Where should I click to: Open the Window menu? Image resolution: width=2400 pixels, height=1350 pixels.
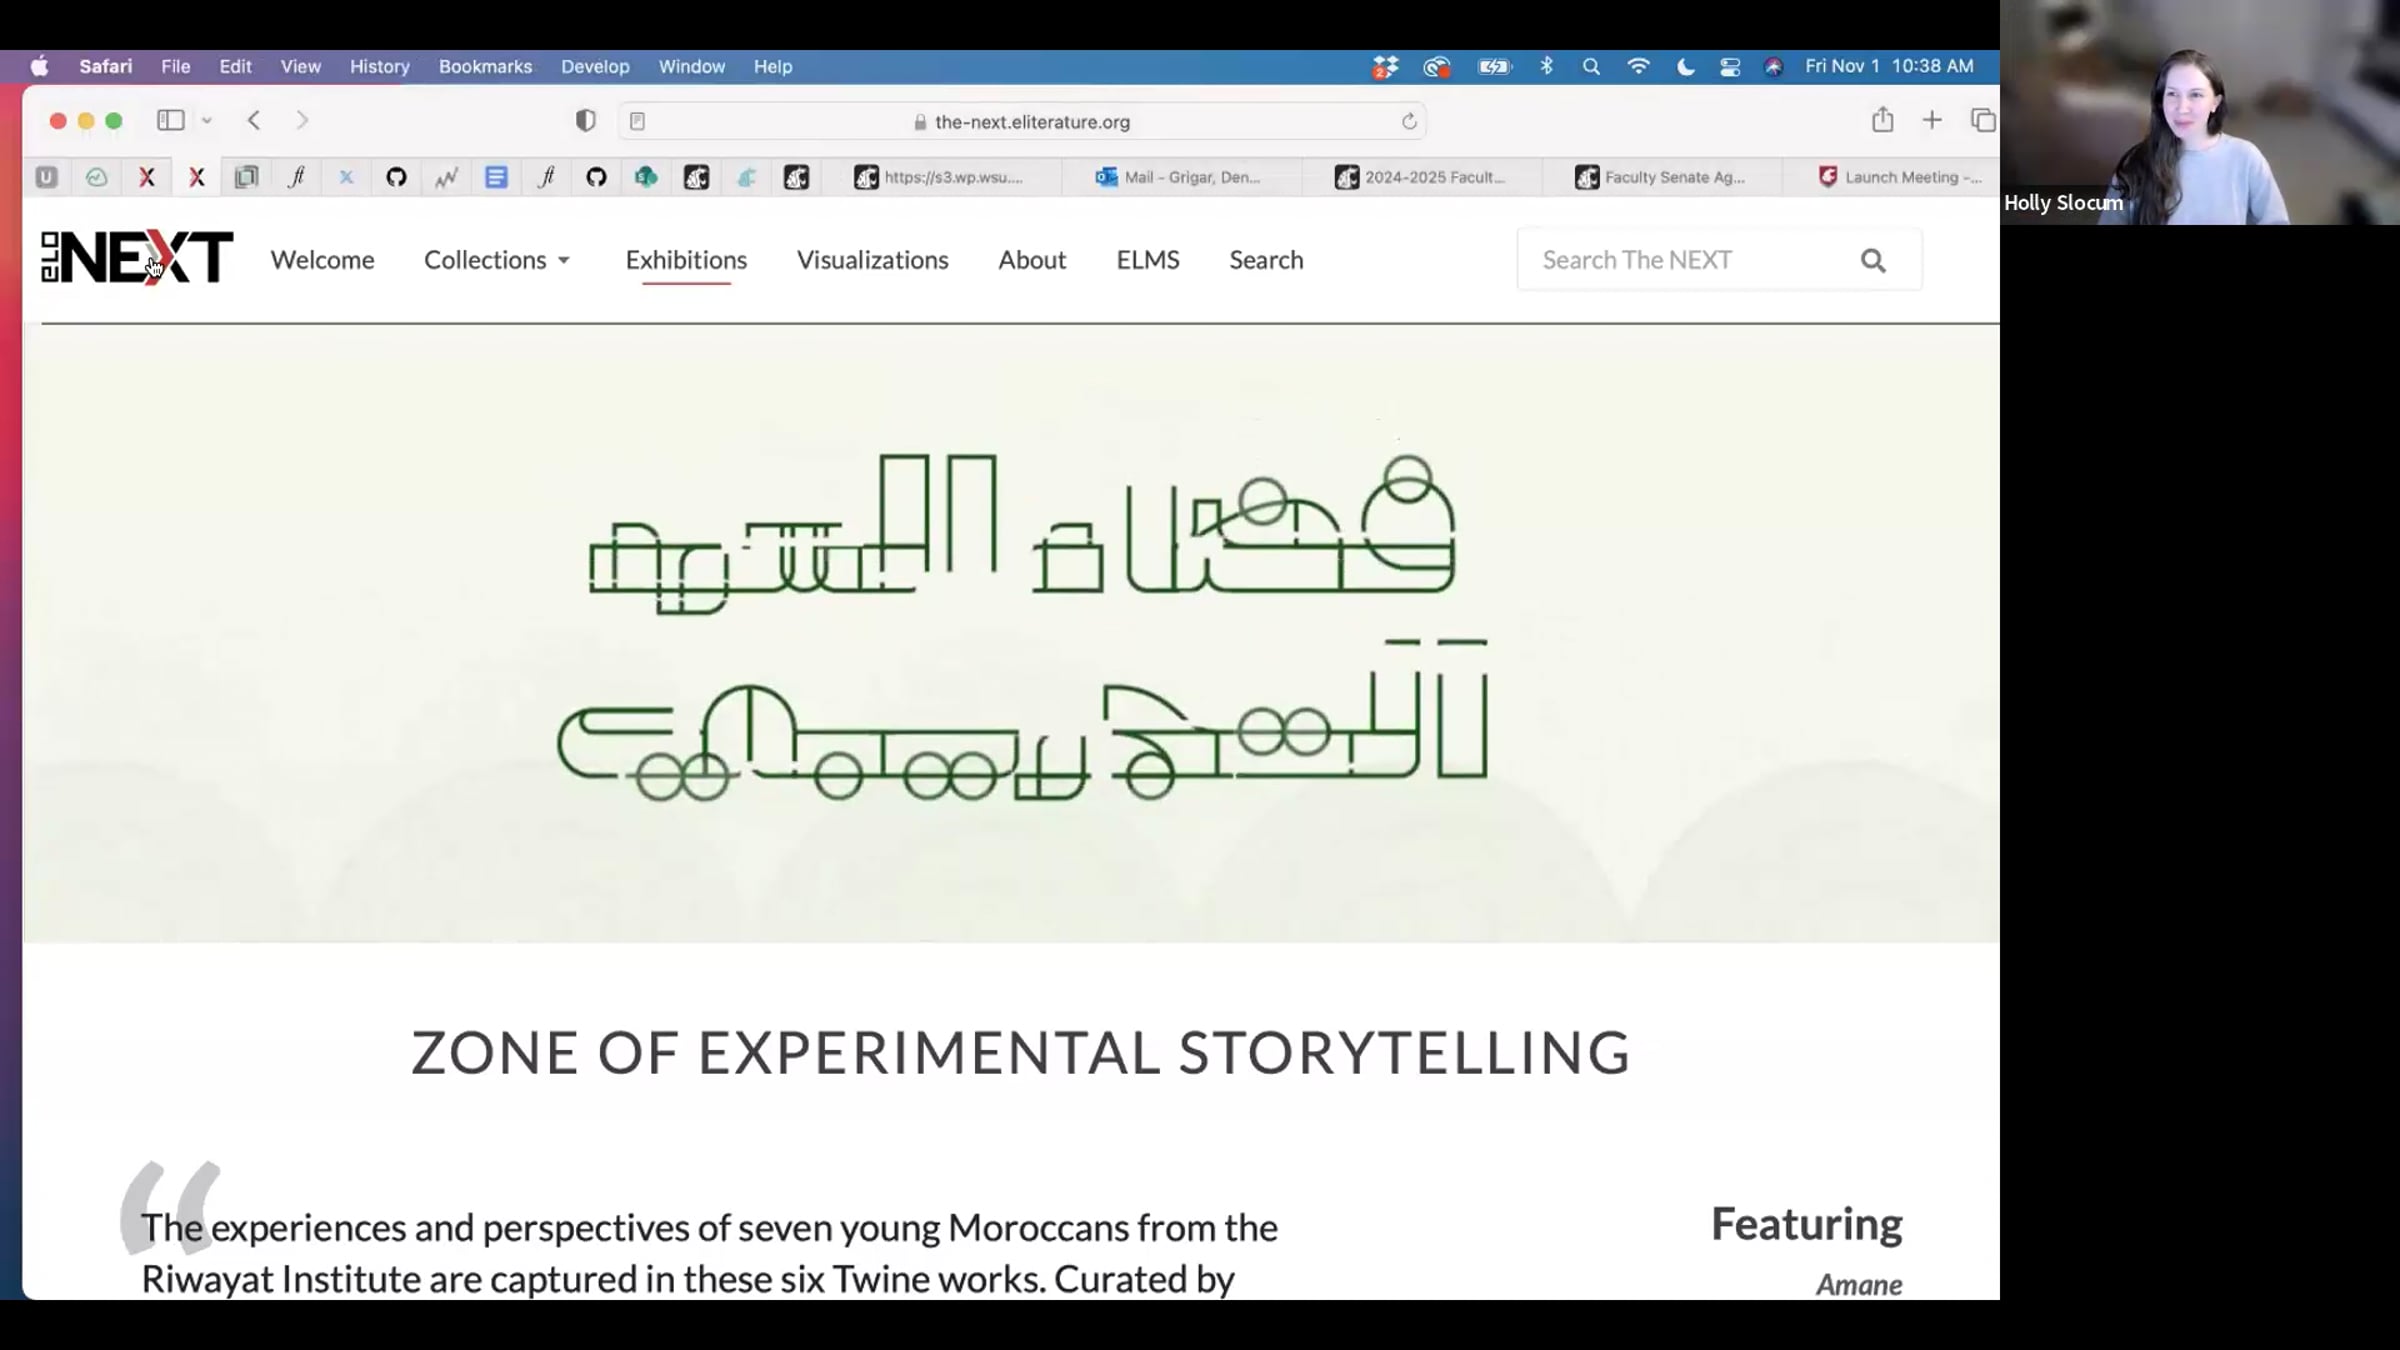pyautogui.click(x=691, y=66)
